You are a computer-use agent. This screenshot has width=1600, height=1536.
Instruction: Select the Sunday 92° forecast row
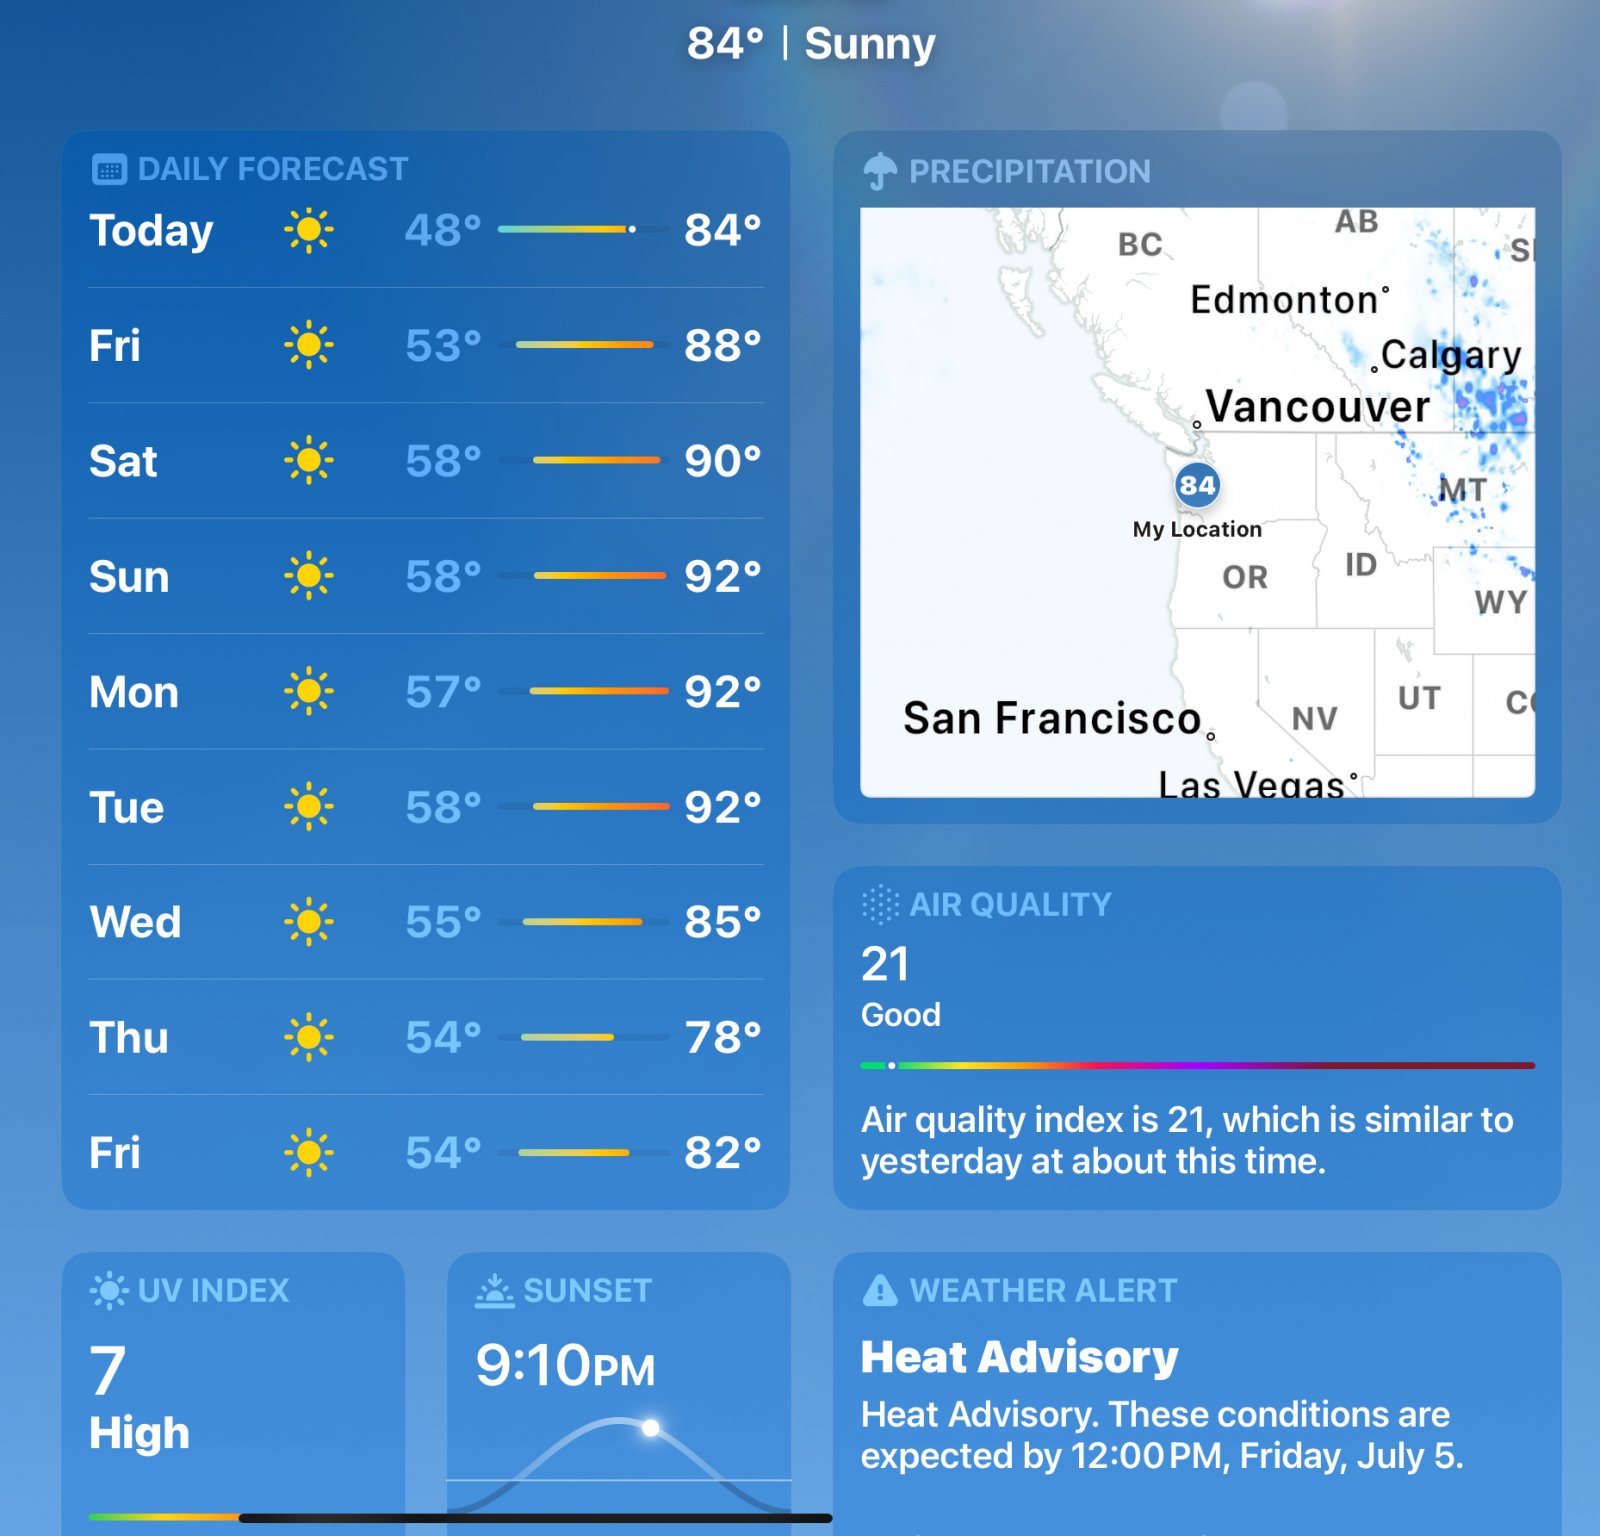tap(426, 576)
